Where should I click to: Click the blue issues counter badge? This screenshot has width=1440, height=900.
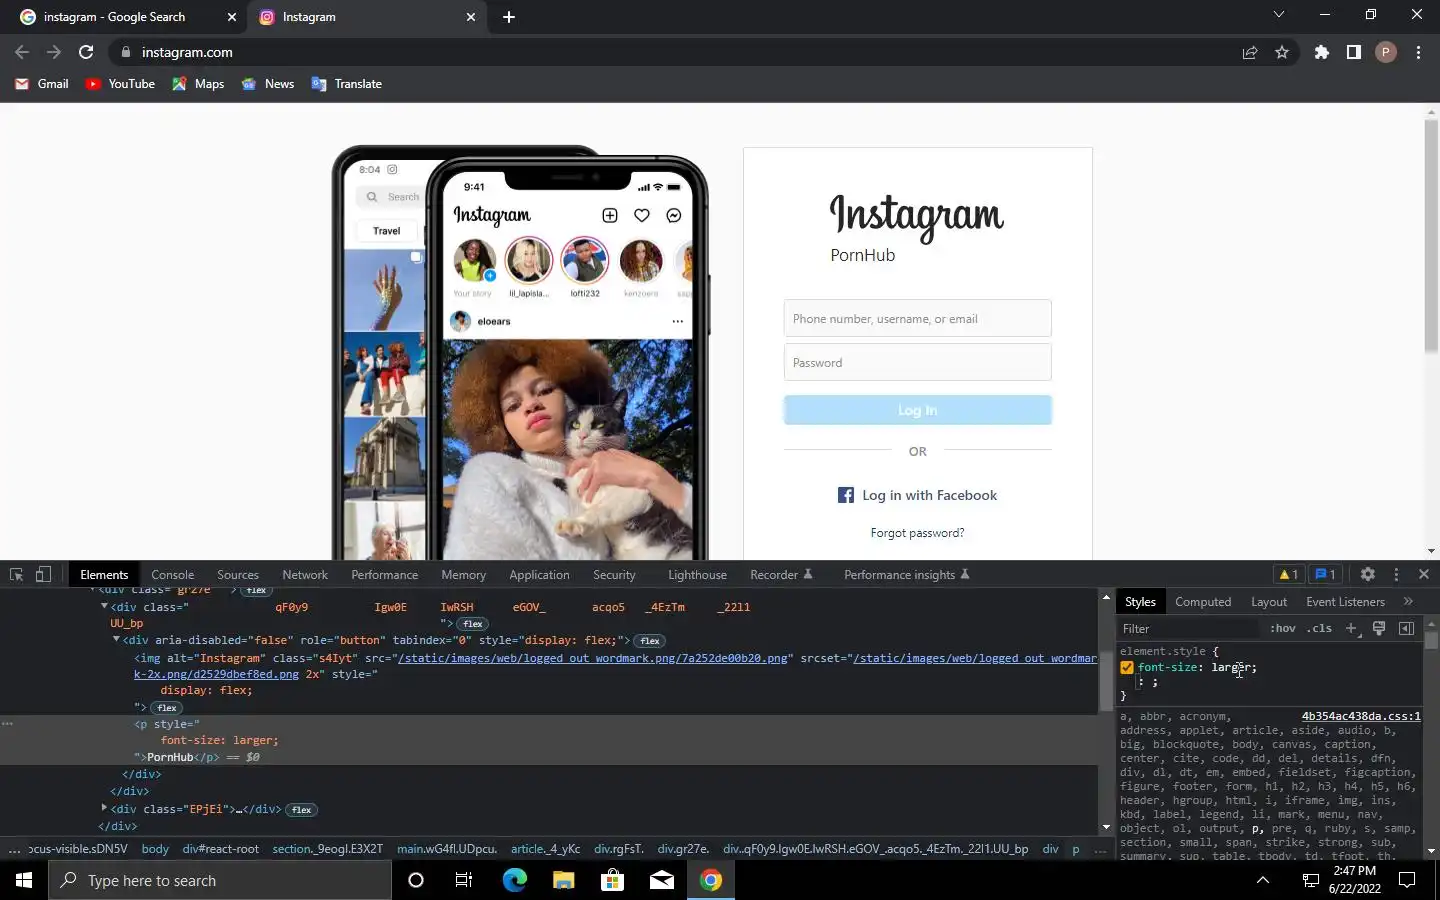1325,574
